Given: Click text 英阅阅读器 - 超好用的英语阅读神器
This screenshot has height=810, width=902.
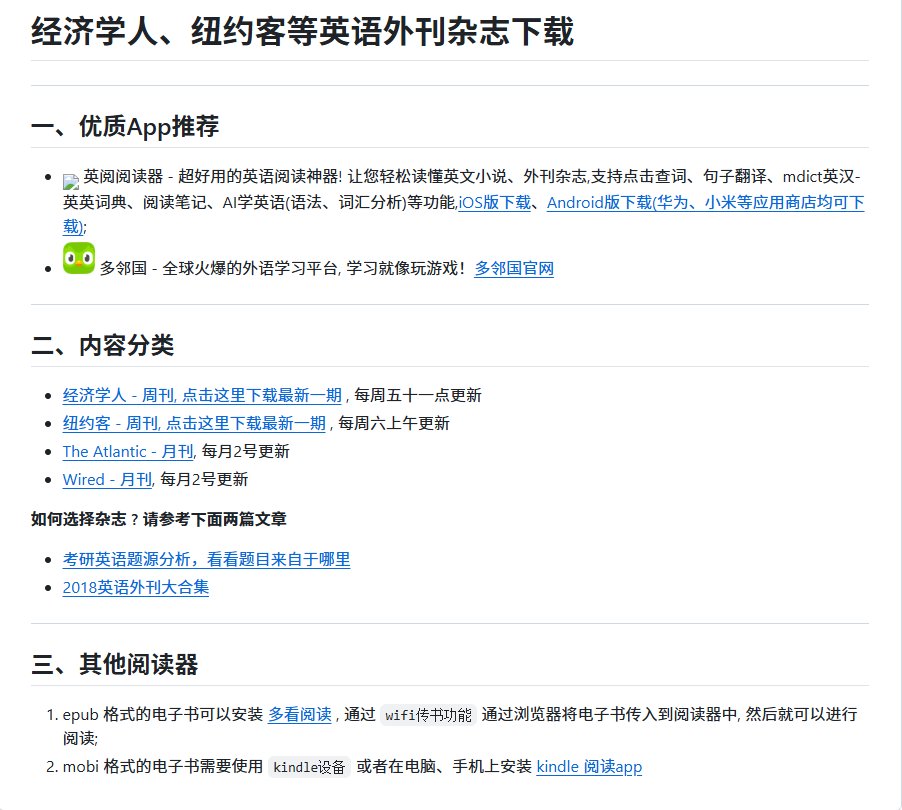Looking at the screenshot, I should pyautogui.click(x=212, y=177).
